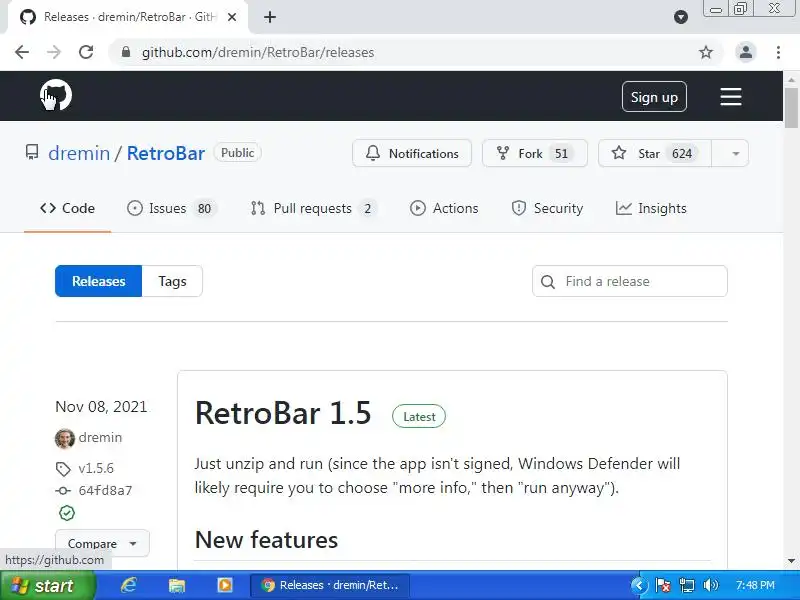Close the Releases GitHub tab

[x=232, y=17]
